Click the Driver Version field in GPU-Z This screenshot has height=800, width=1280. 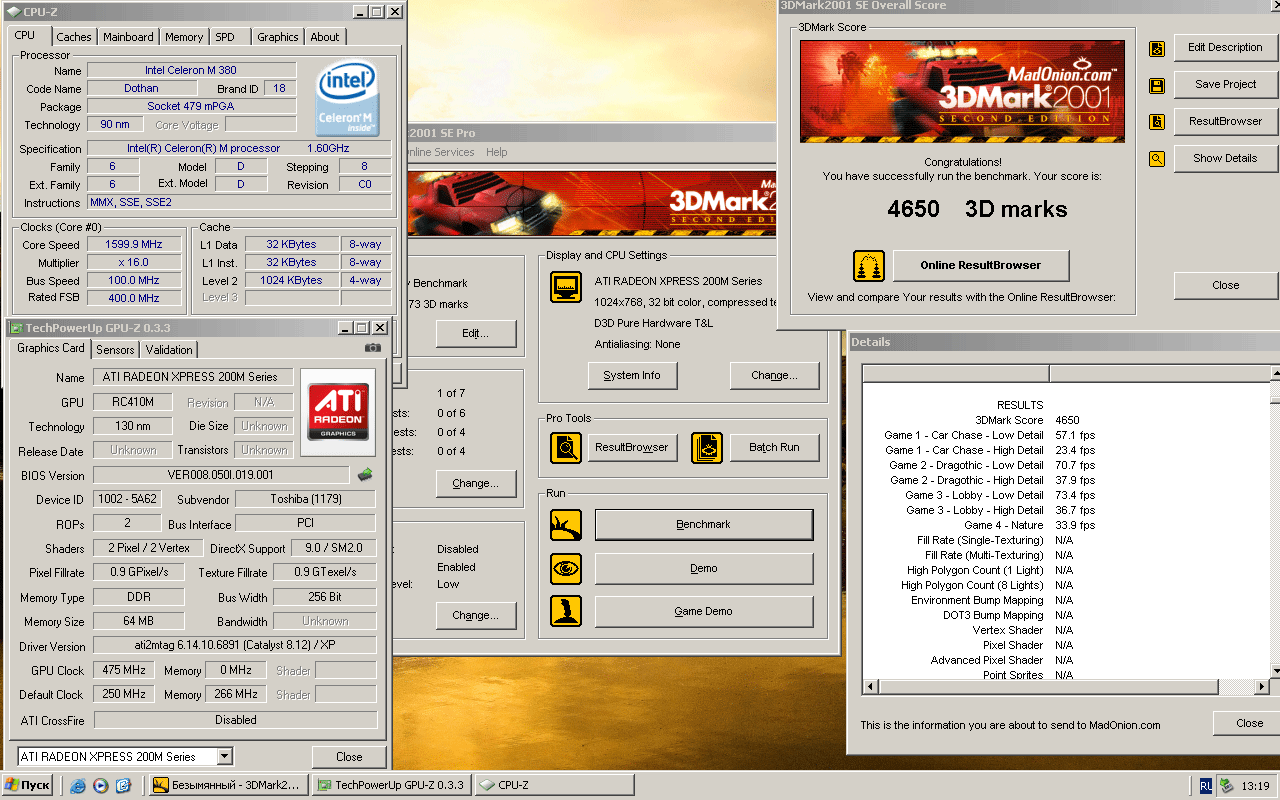click(235, 646)
